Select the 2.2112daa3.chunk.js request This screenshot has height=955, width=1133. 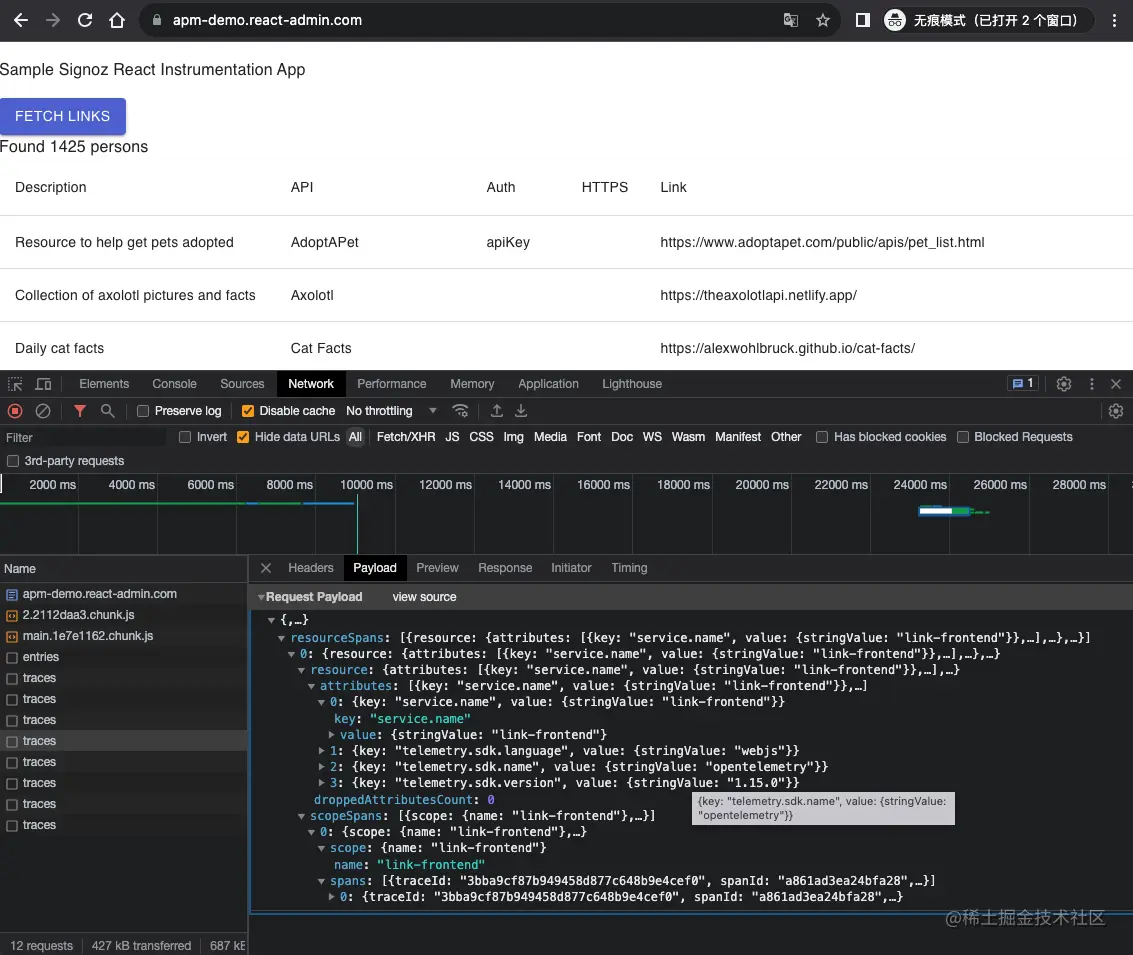124,615
